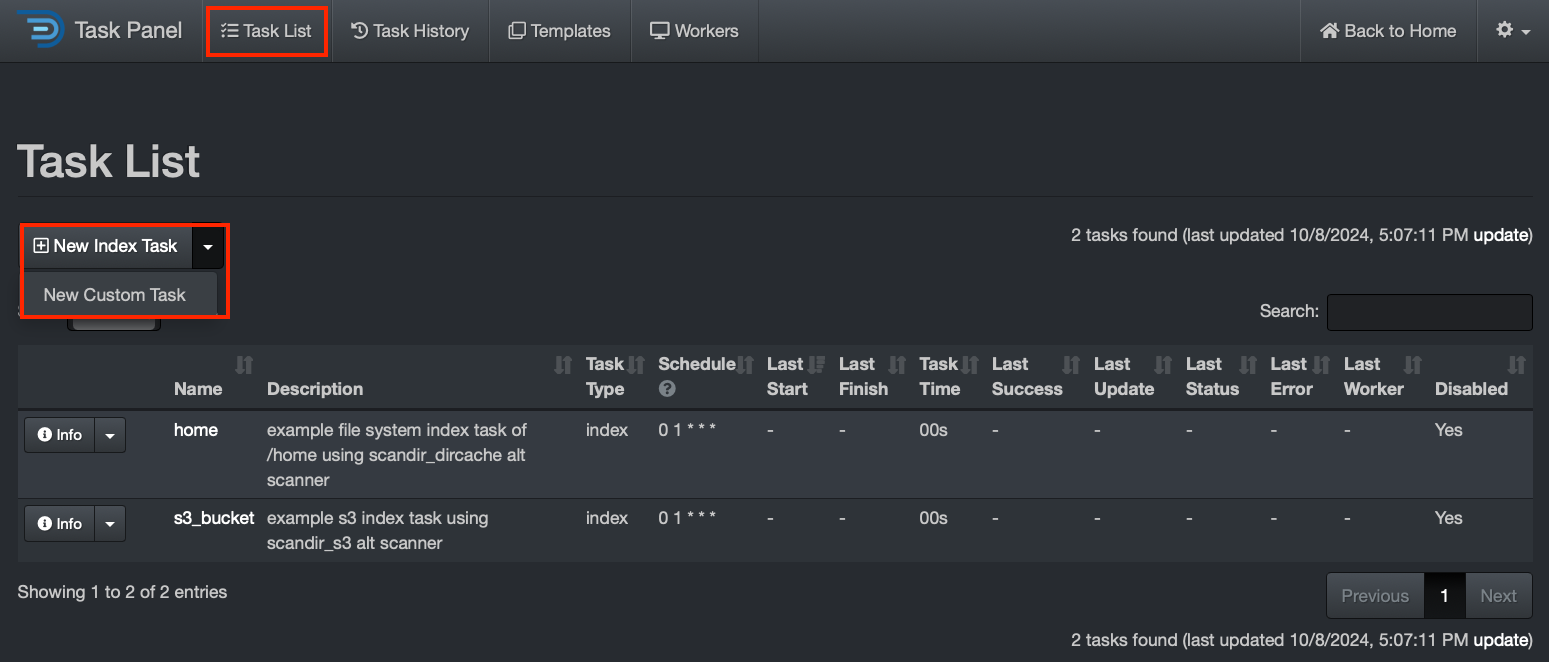
Task: Click the top update link
Action: [1500, 236]
